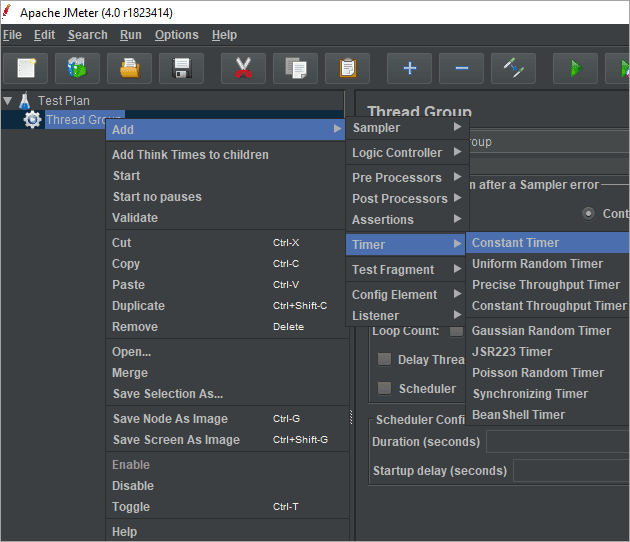Viewport: 630px width, 542px height.
Task: Collapse the Test Plan tree arrow
Action: 8,100
